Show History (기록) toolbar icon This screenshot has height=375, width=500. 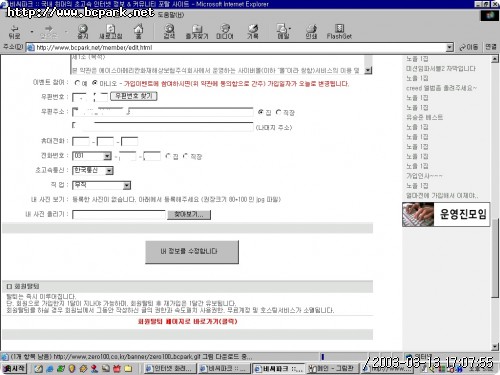[253, 32]
